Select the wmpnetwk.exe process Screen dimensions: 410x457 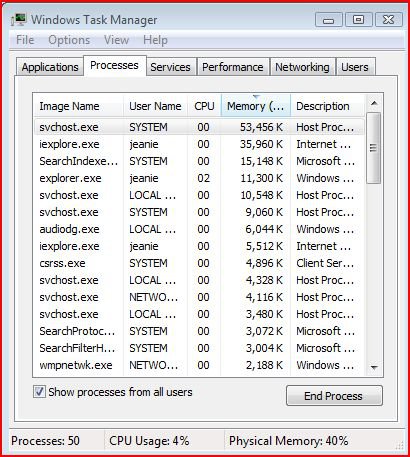(x=199, y=365)
